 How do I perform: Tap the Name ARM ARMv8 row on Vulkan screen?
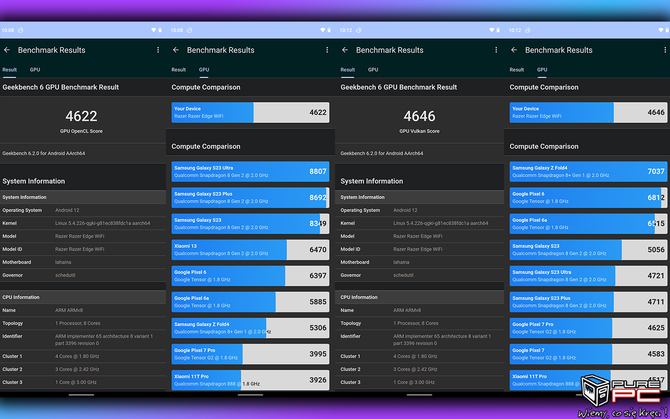[421, 311]
